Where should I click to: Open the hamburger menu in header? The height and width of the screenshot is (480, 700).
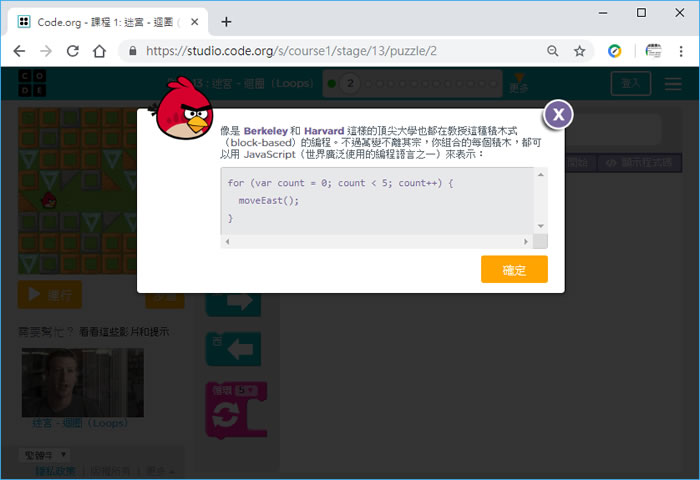point(673,83)
